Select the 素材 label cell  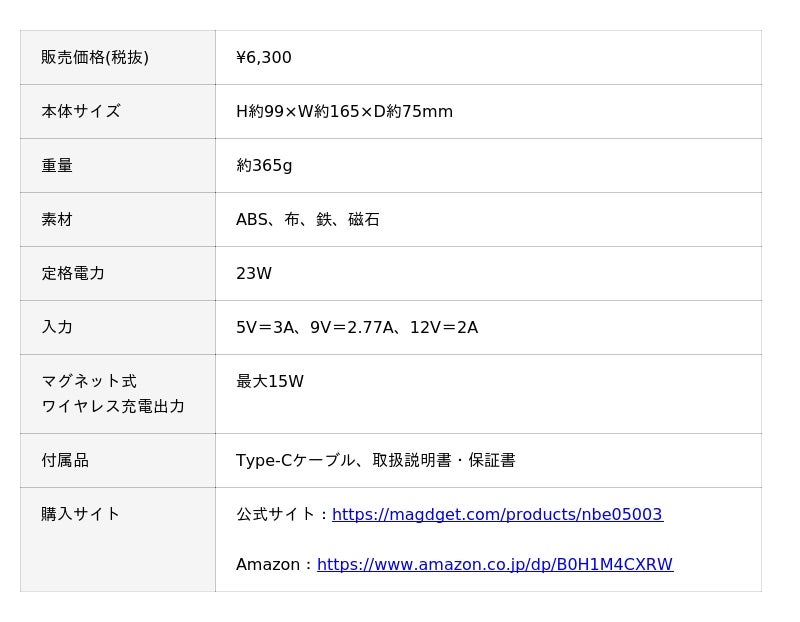click(118, 220)
